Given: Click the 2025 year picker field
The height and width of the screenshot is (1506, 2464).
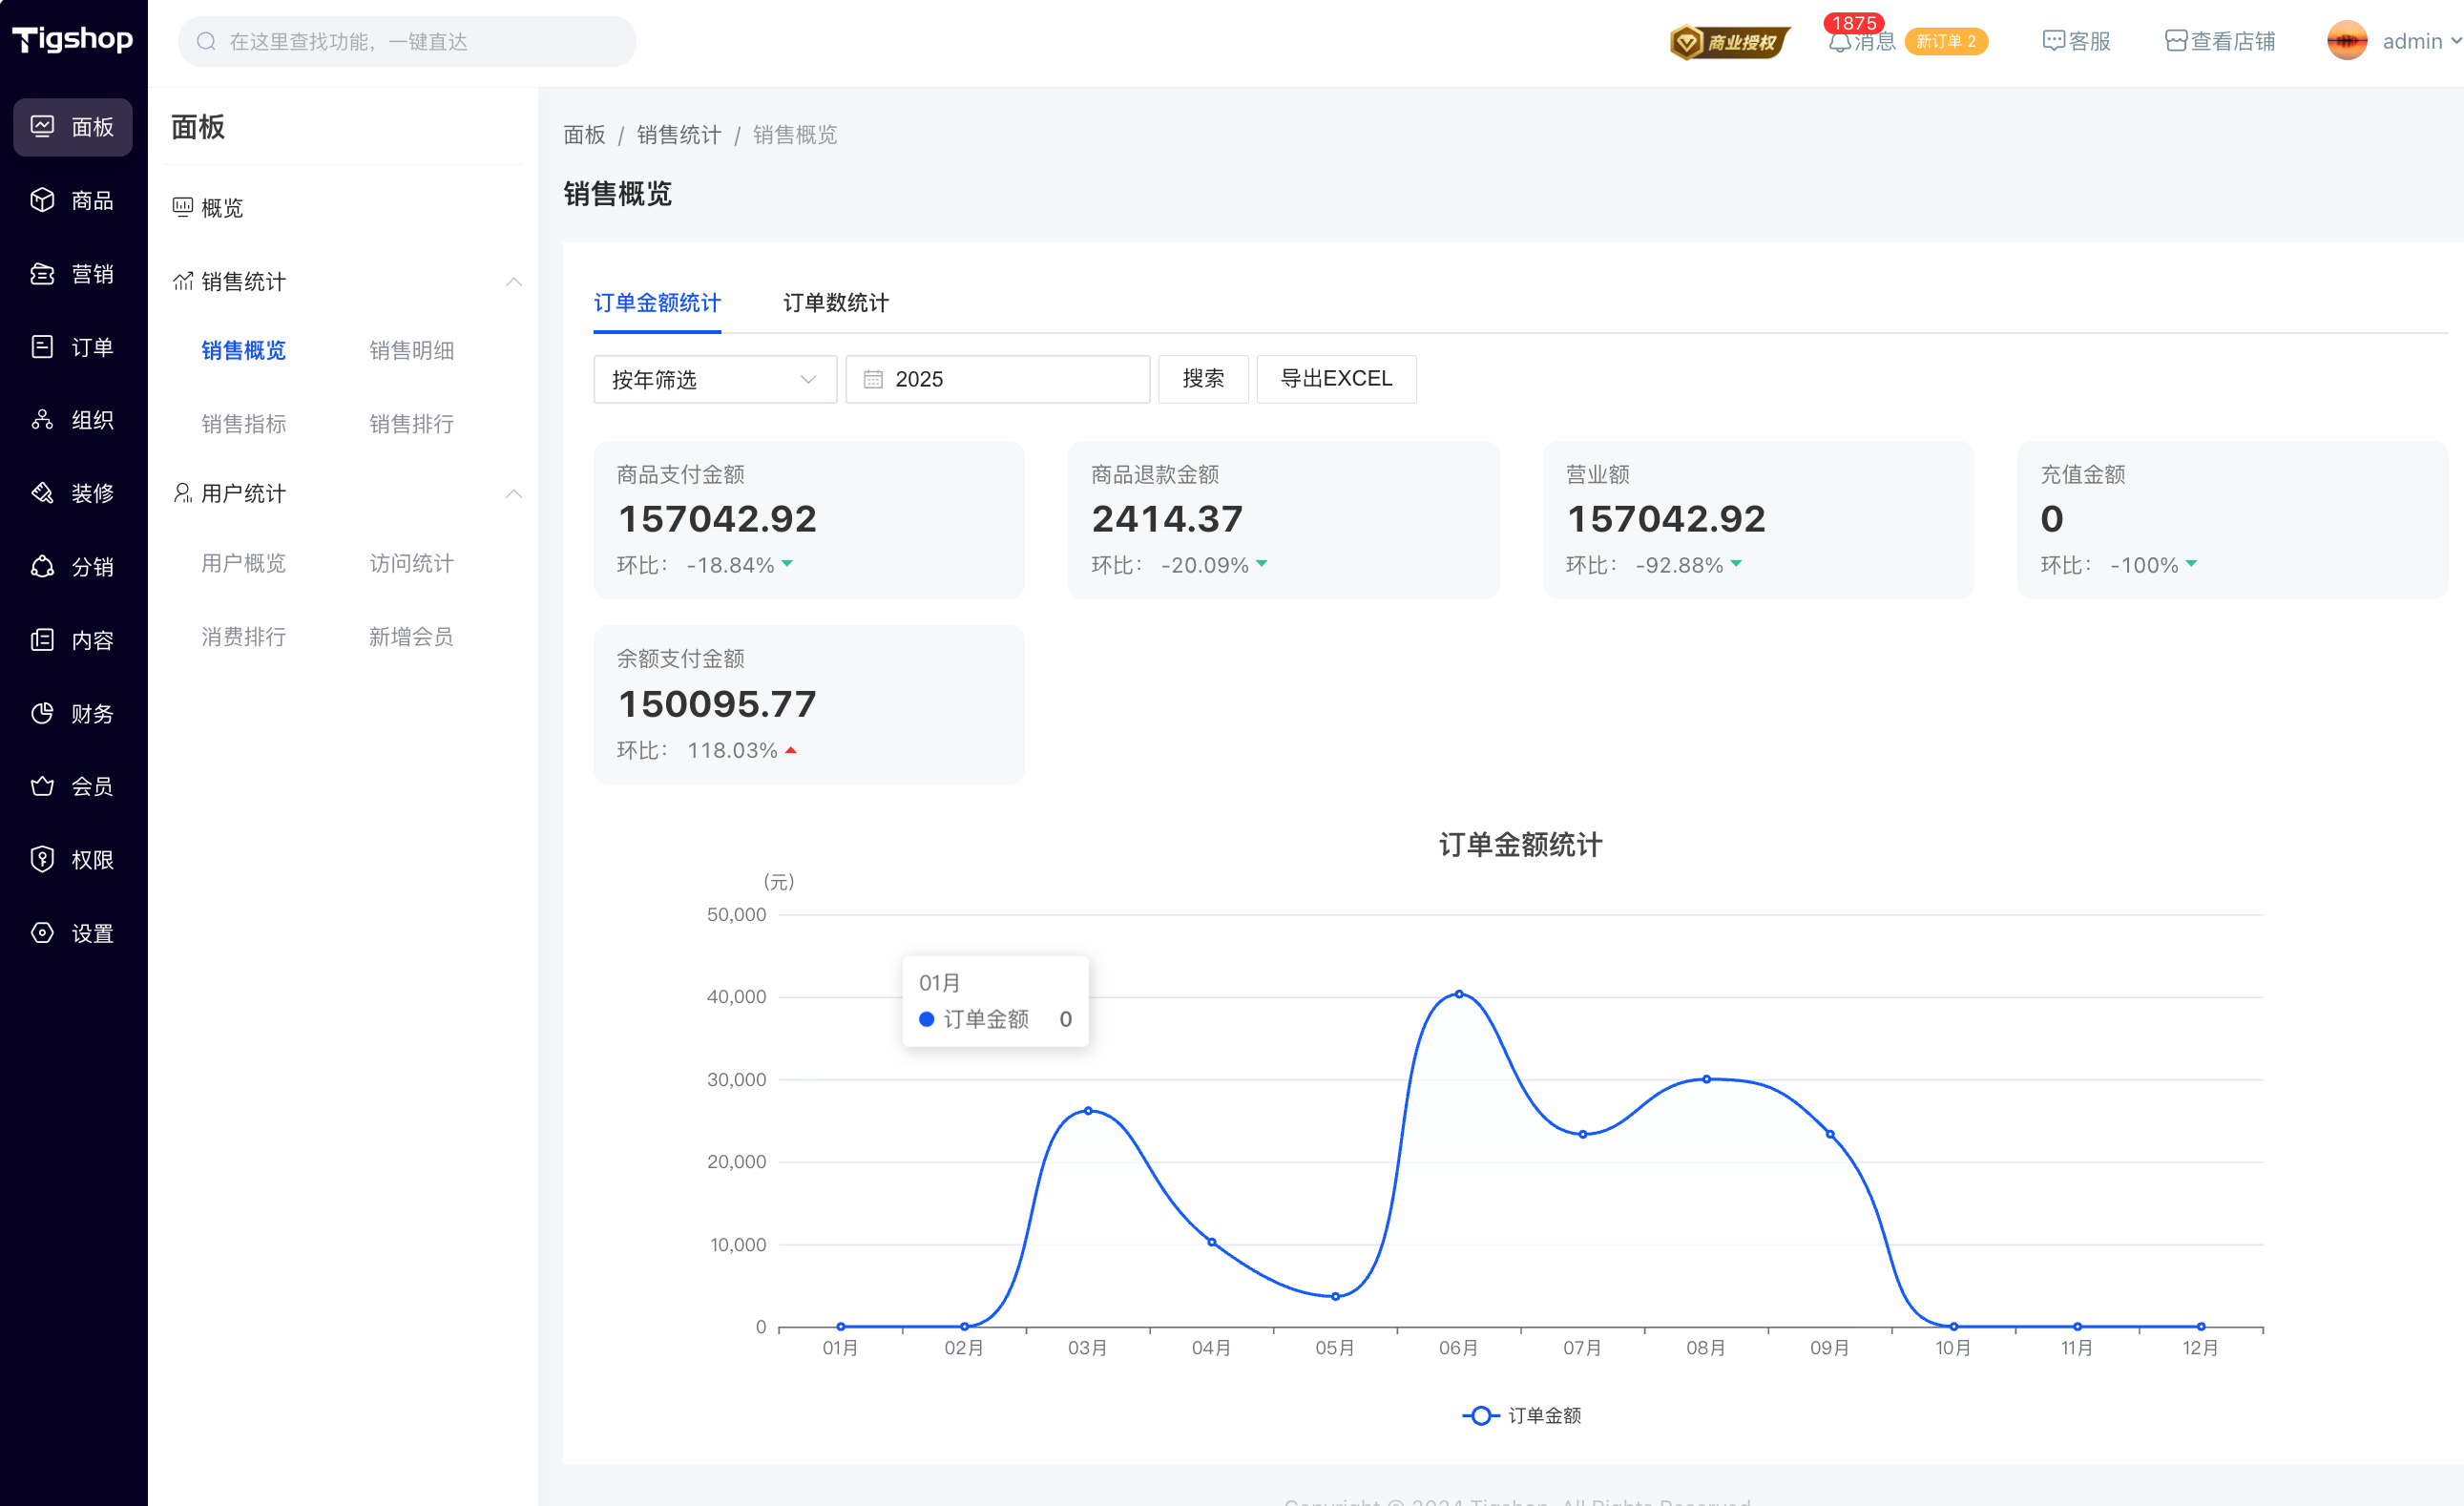Looking at the screenshot, I should [998, 379].
